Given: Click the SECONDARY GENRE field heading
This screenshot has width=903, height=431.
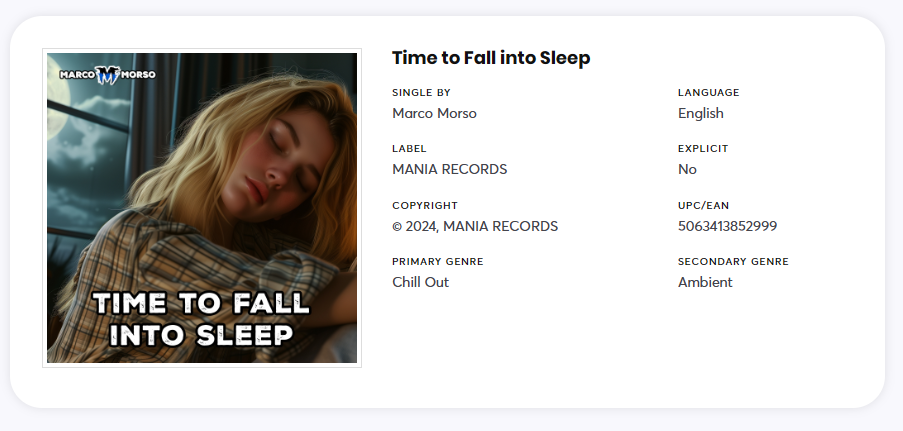Looking at the screenshot, I should pyautogui.click(x=733, y=262).
